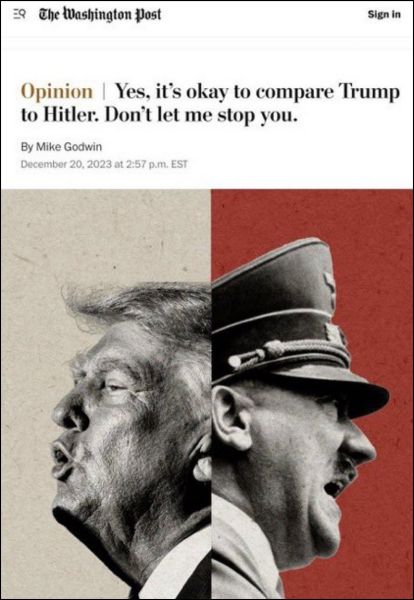
Task: Click the divider bar after Opinion label
Action: click(104, 92)
